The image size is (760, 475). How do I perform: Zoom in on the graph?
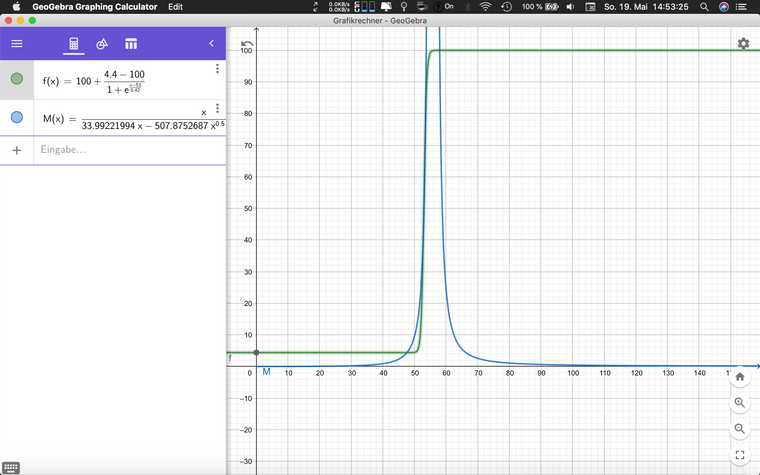click(x=740, y=403)
